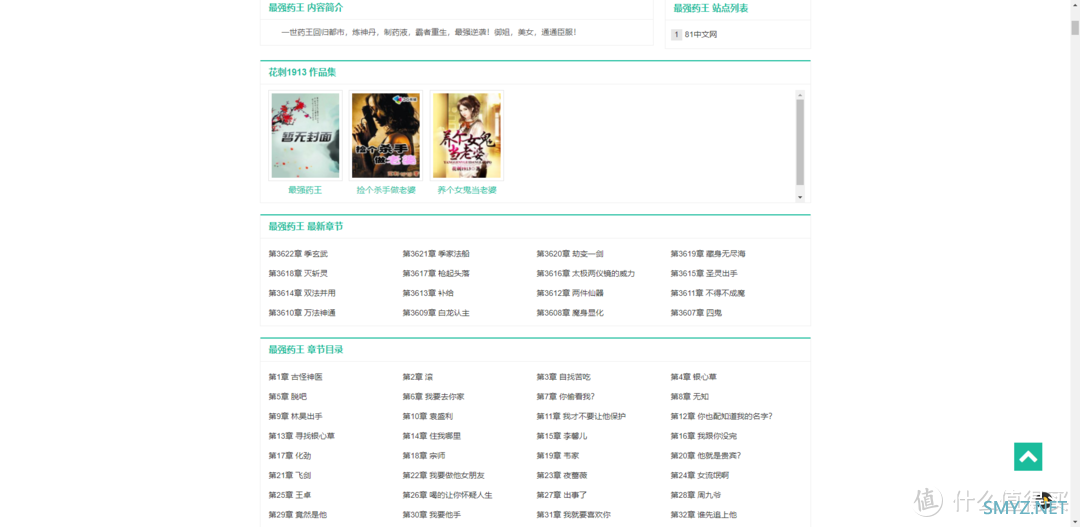The width and height of the screenshot is (1080, 527).
Task: Open chapter 第9章 林昊出手
Action: pos(295,417)
